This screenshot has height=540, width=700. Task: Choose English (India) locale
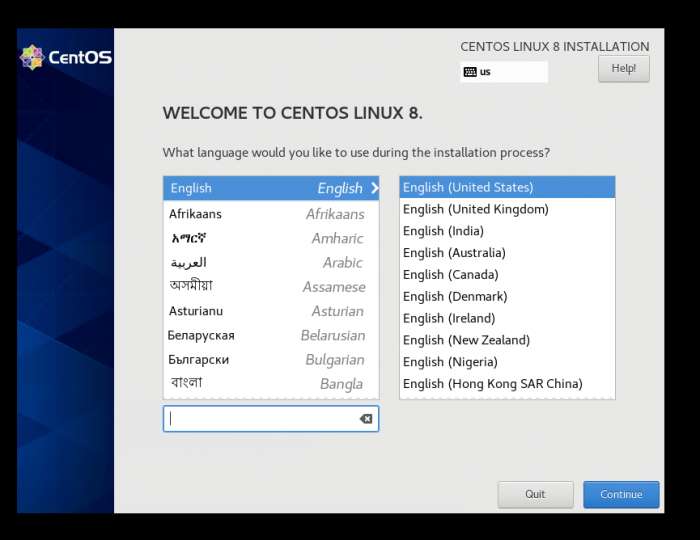[x=506, y=231]
